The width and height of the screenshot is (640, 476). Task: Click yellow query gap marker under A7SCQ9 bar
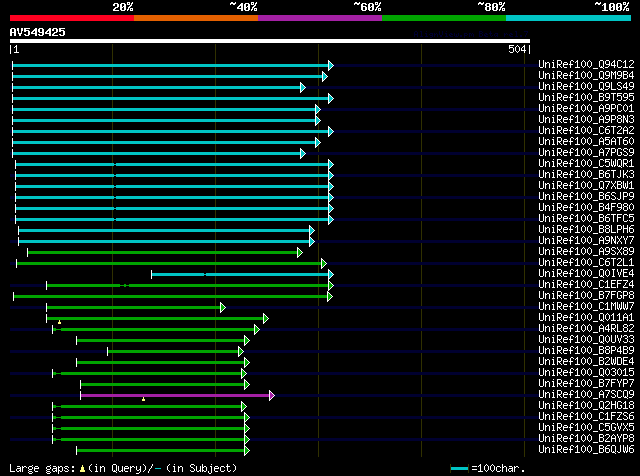143,399
